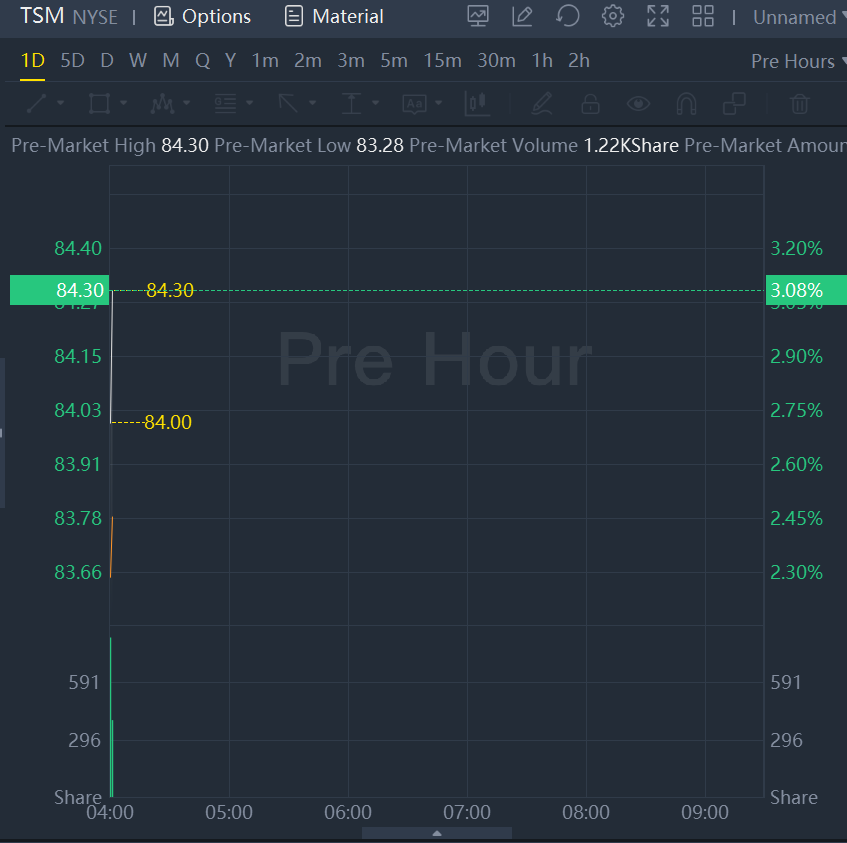This screenshot has height=843, width=847.
Task: Switch to the 5D timeframe tab
Action: (x=73, y=61)
